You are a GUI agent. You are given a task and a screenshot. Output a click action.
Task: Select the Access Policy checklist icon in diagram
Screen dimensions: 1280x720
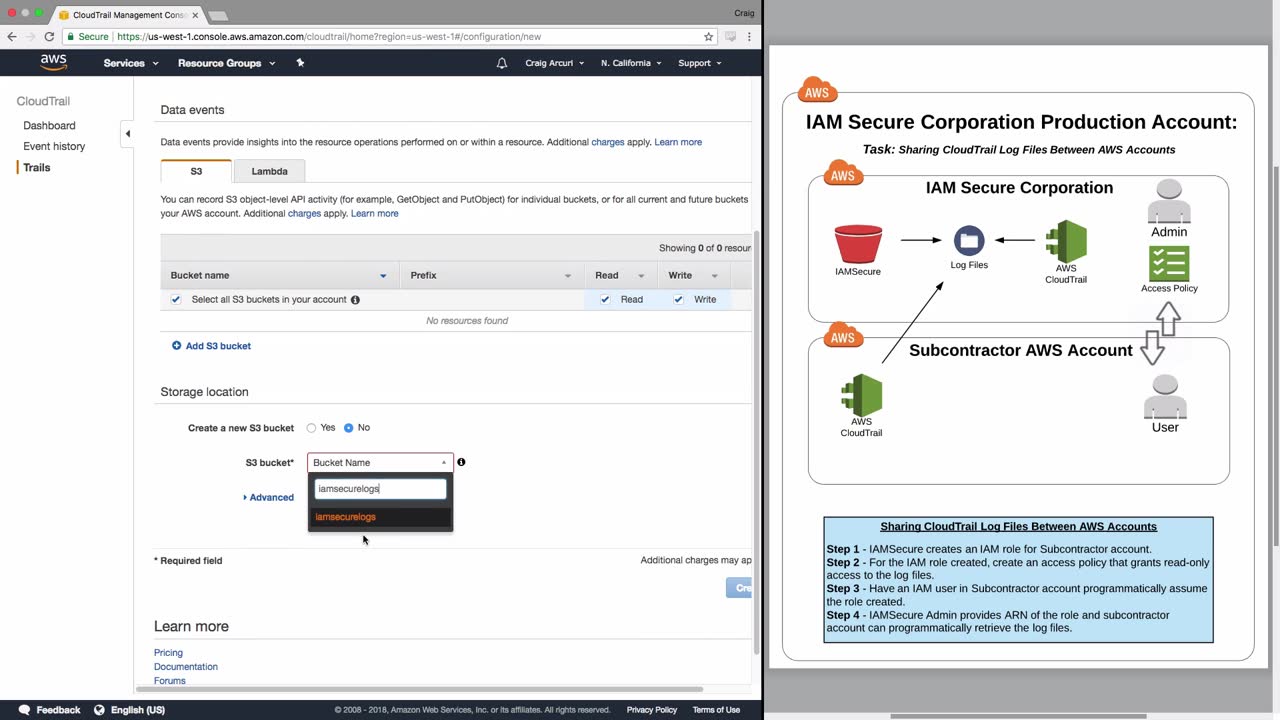click(x=1169, y=264)
